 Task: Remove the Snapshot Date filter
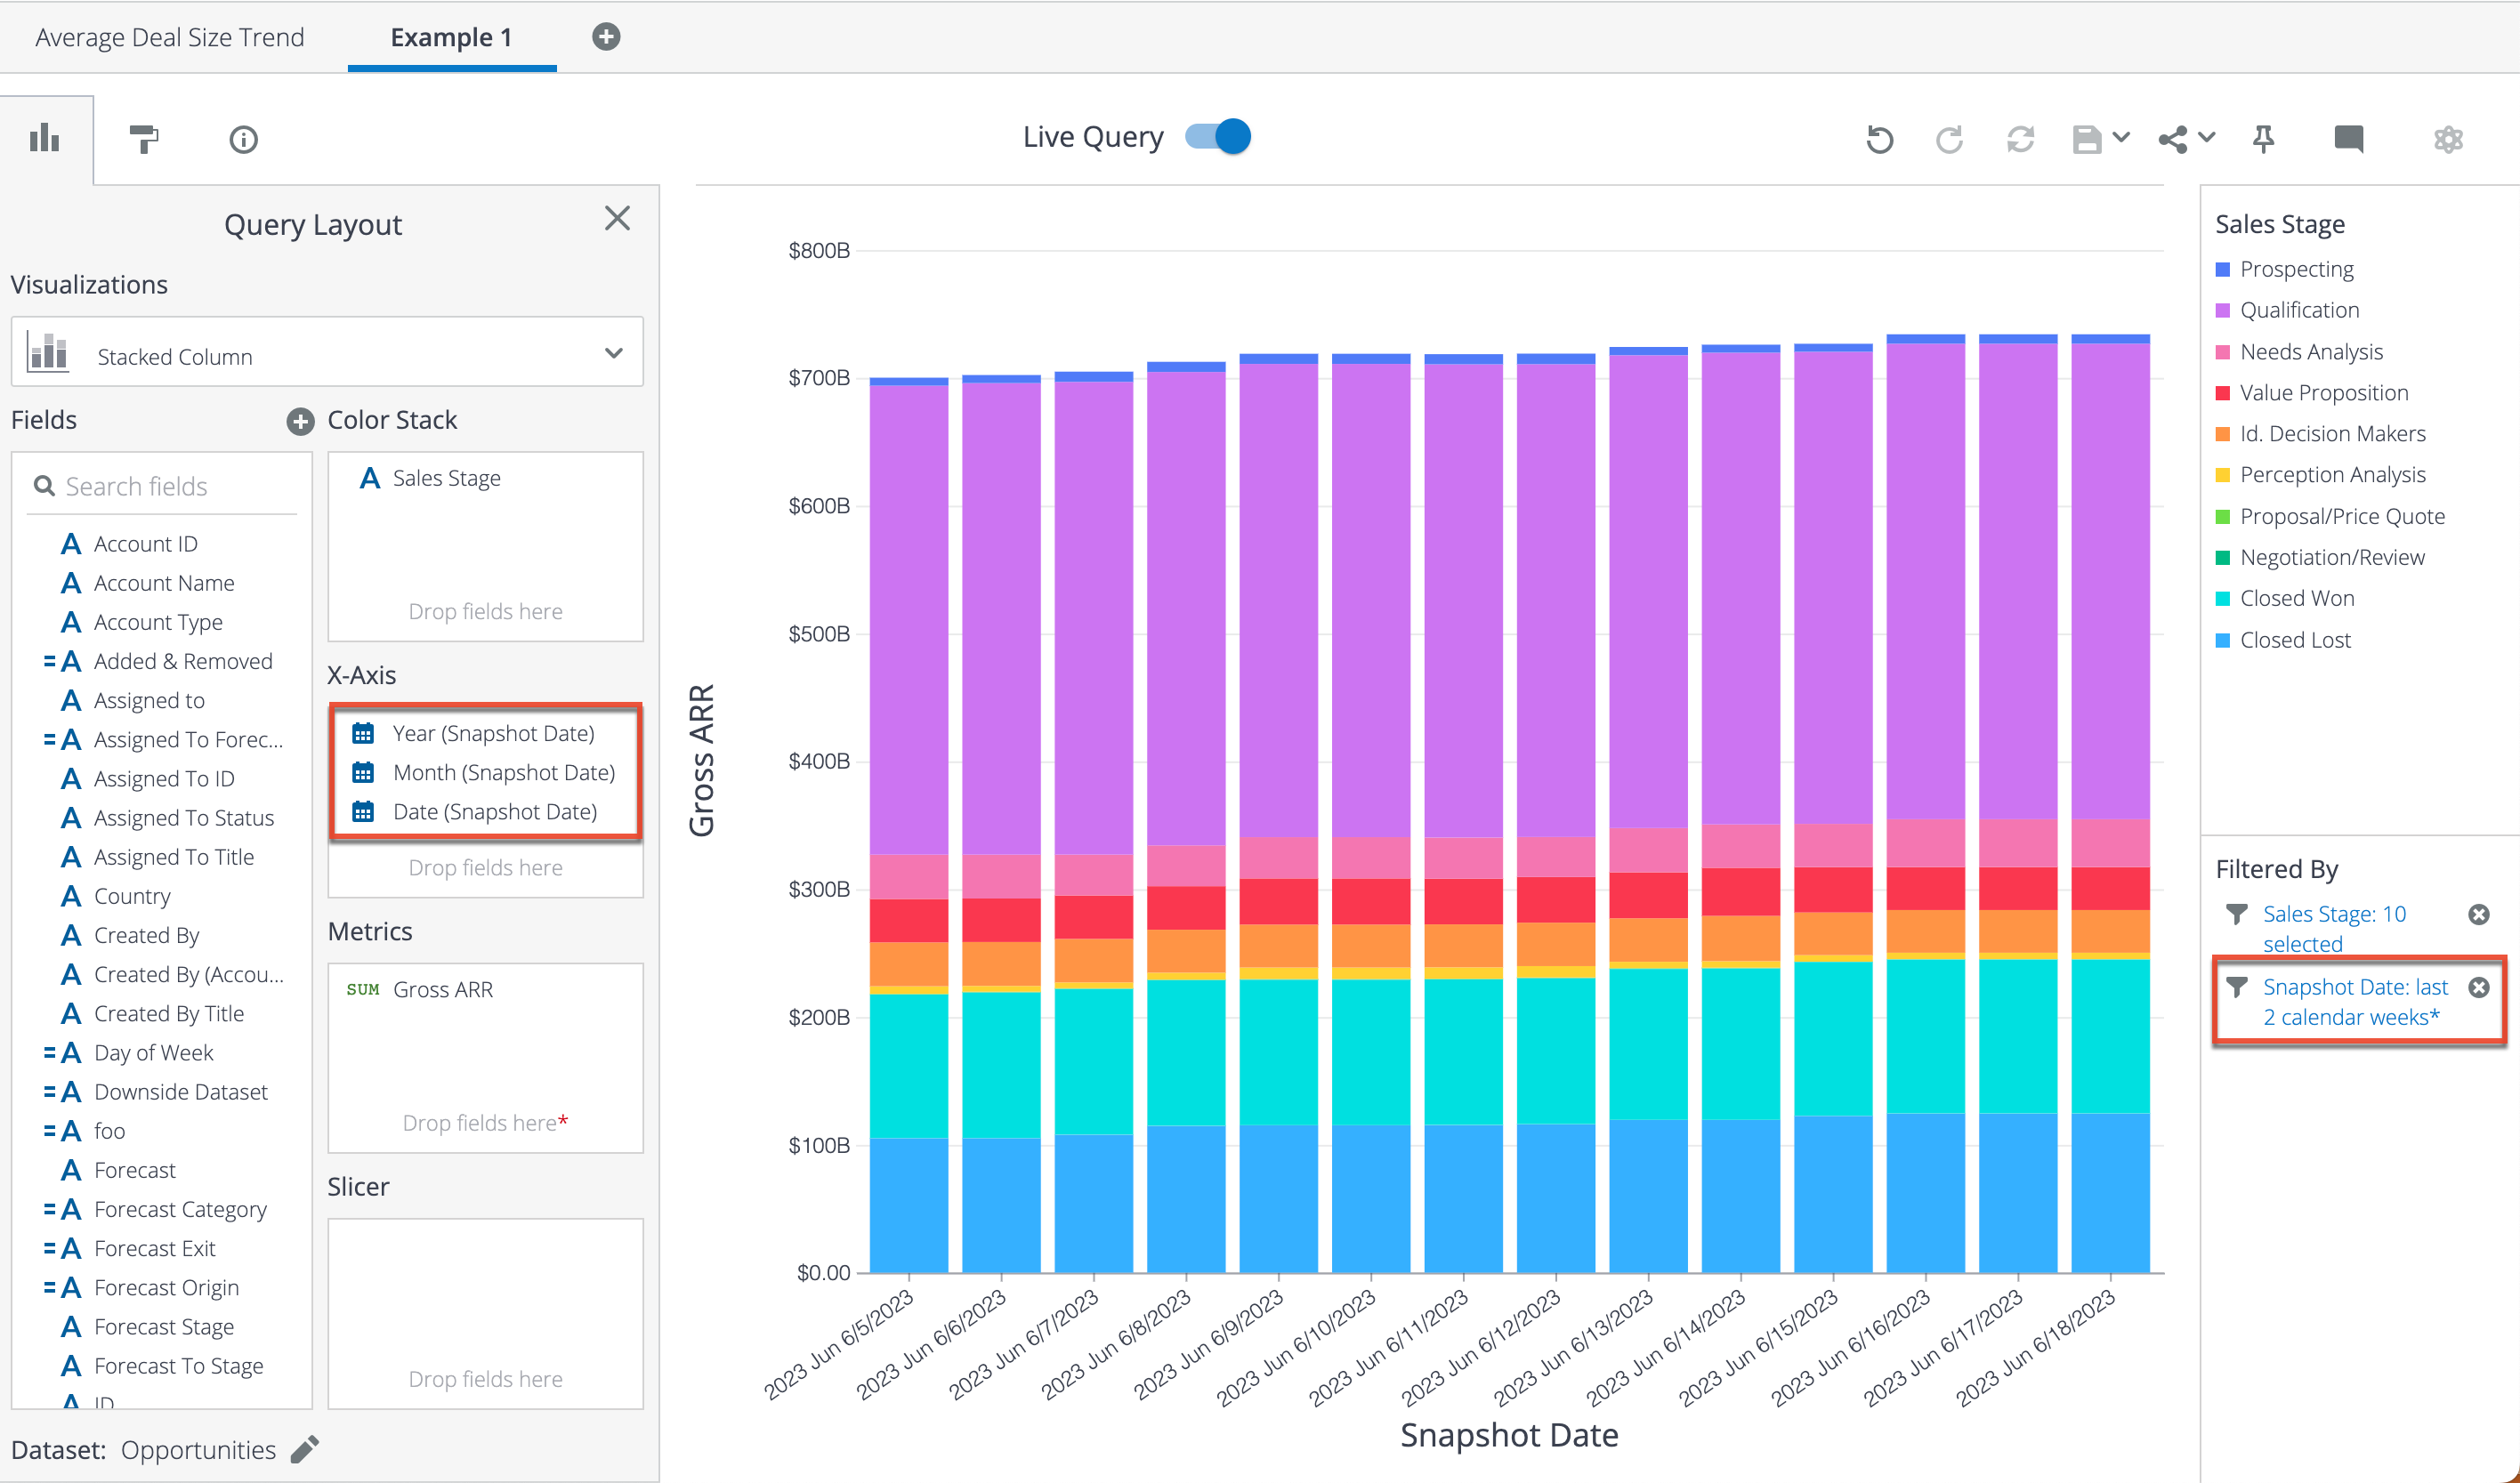2478,987
